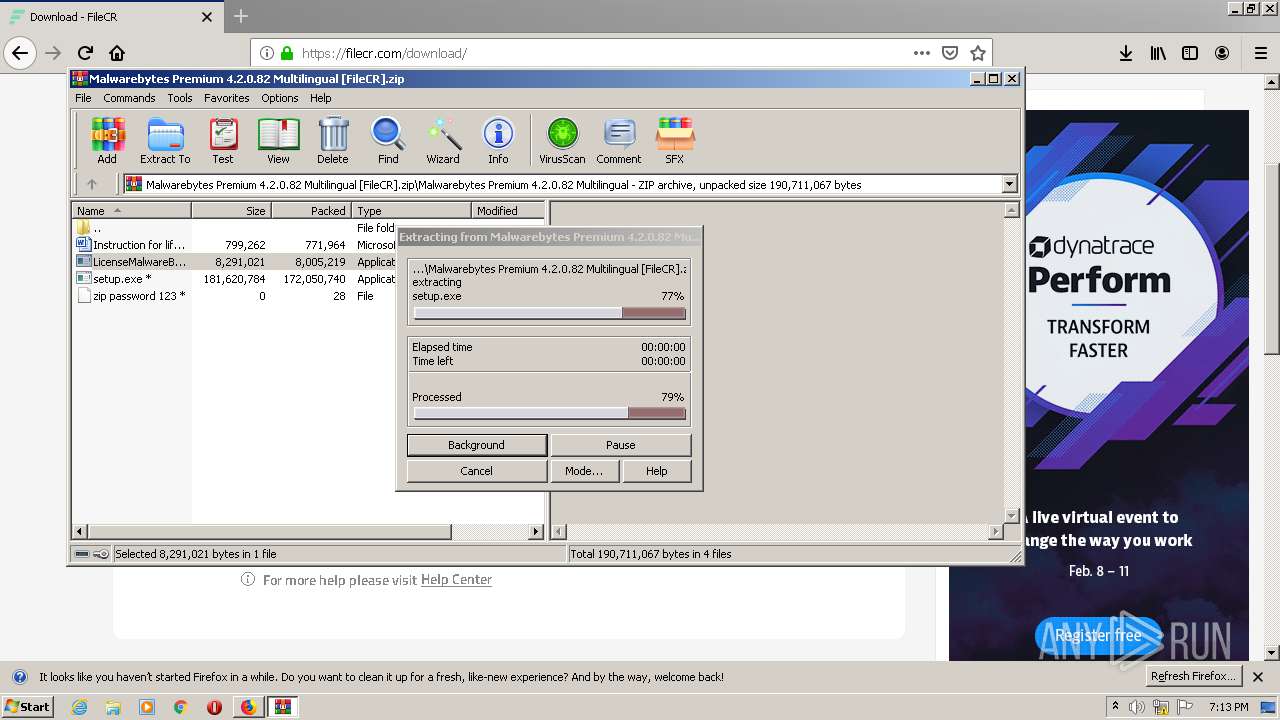Show archive Info
Image resolution: width=1280 pixels, height=720 pixels.
[498, 140]
